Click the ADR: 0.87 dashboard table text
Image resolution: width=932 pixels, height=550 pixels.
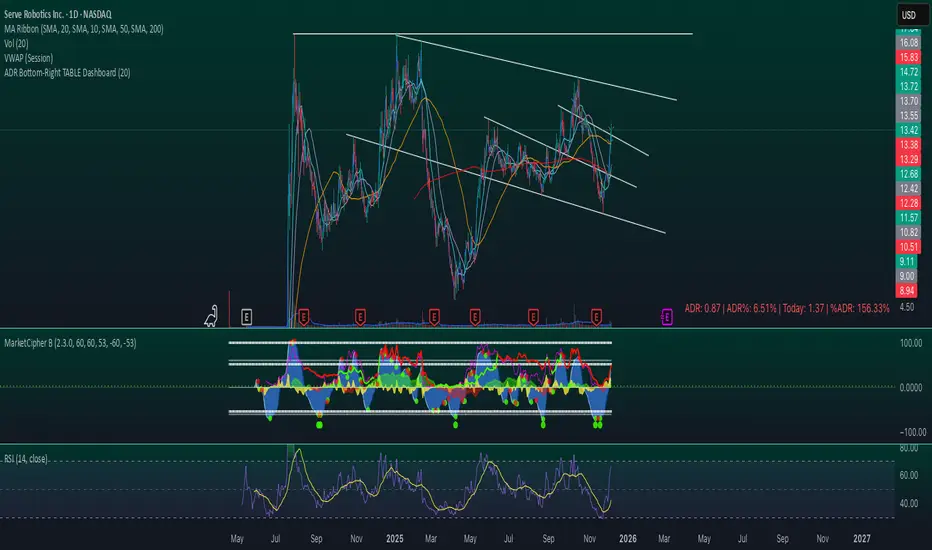787,308
